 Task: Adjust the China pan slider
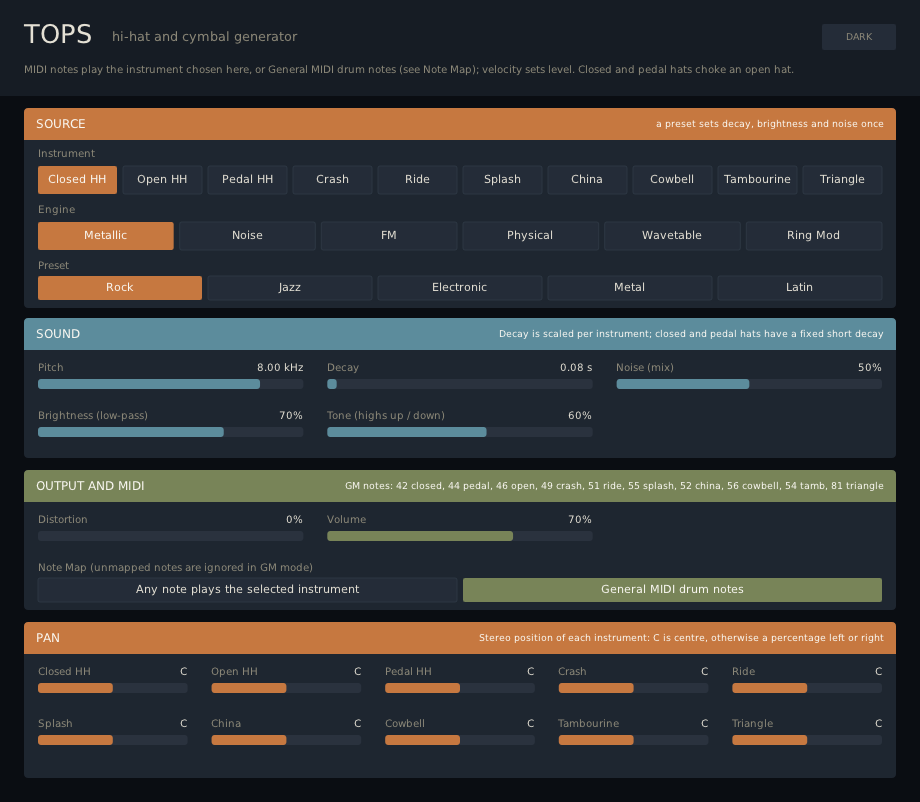(x=286, y=740)
